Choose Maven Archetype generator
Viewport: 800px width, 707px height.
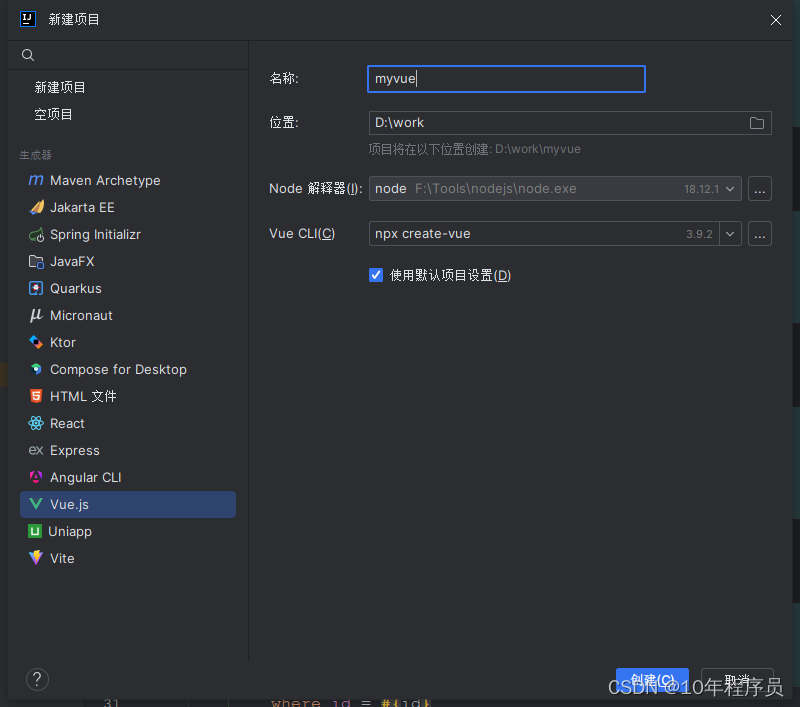[128, 181]
